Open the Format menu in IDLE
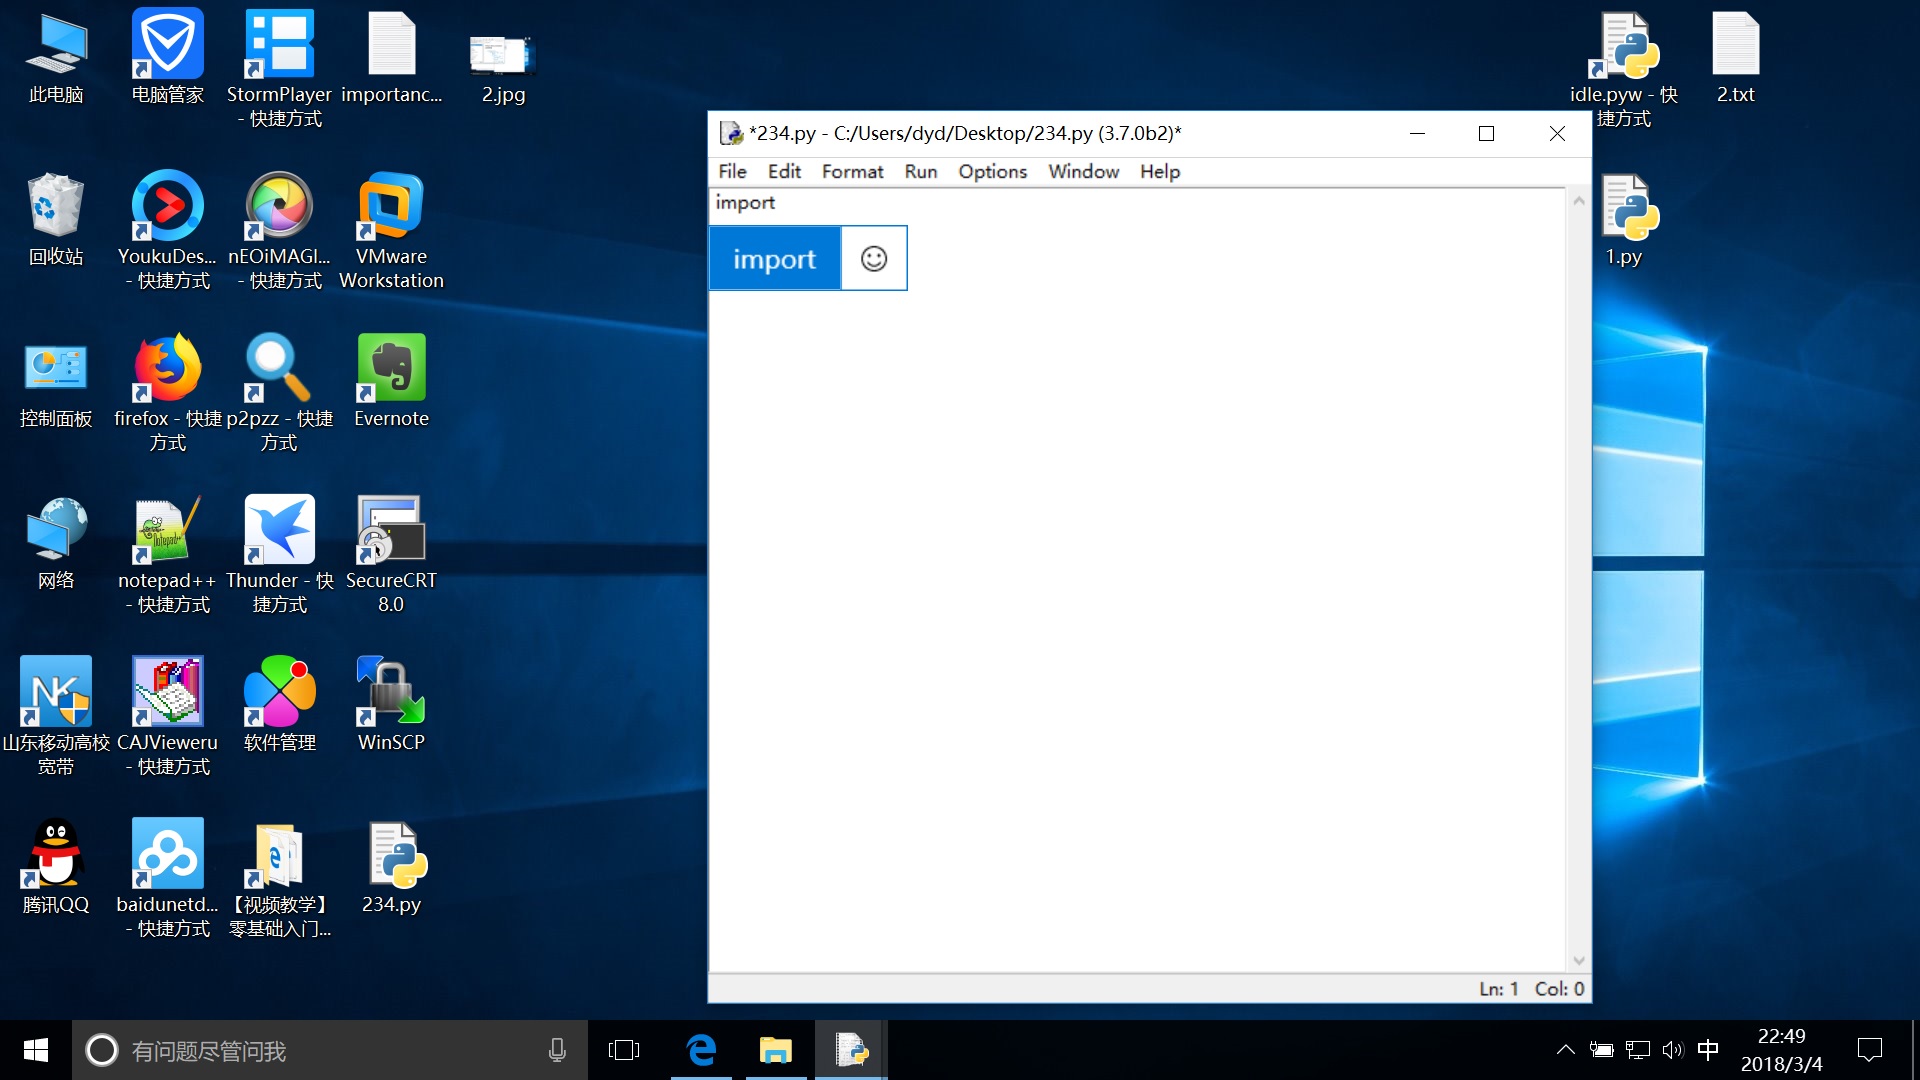The image size is (1920, 1080). (x=852, y=172)
